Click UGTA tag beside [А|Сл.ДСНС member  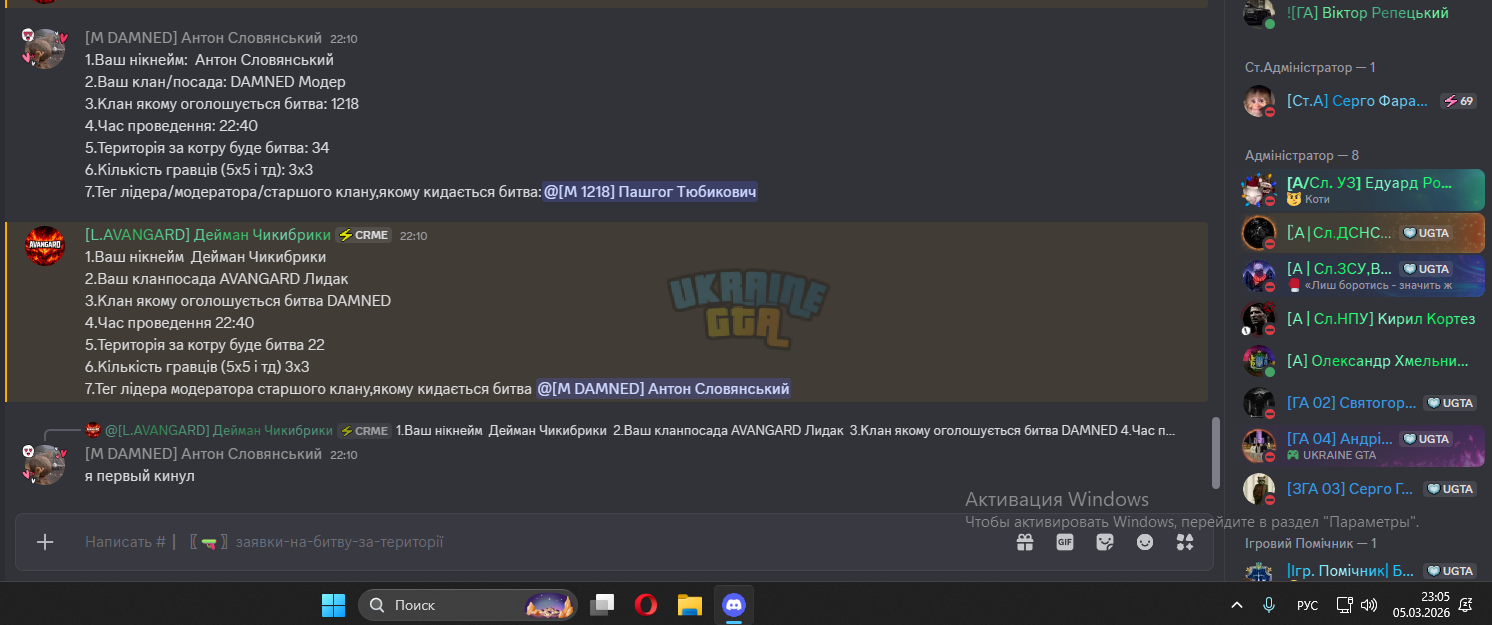[1426, 233]
